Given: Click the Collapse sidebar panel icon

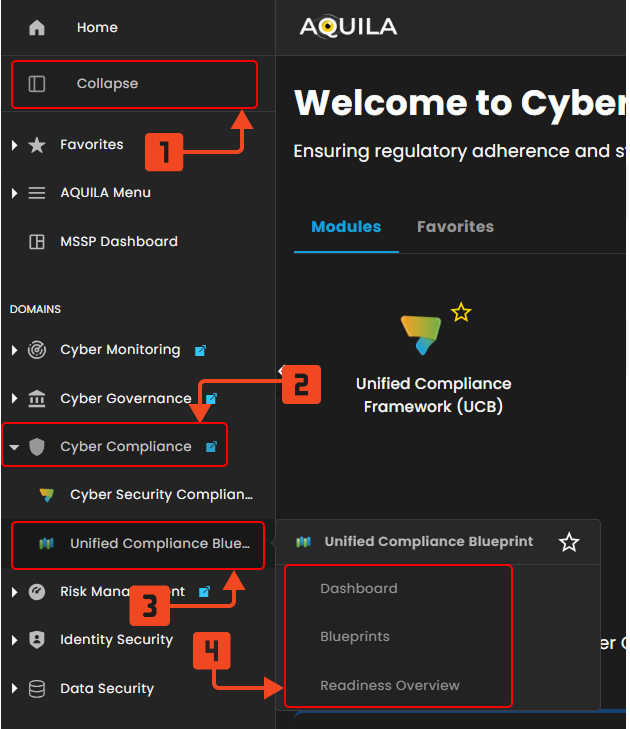Looking at the screenshot, I should 37,84.
